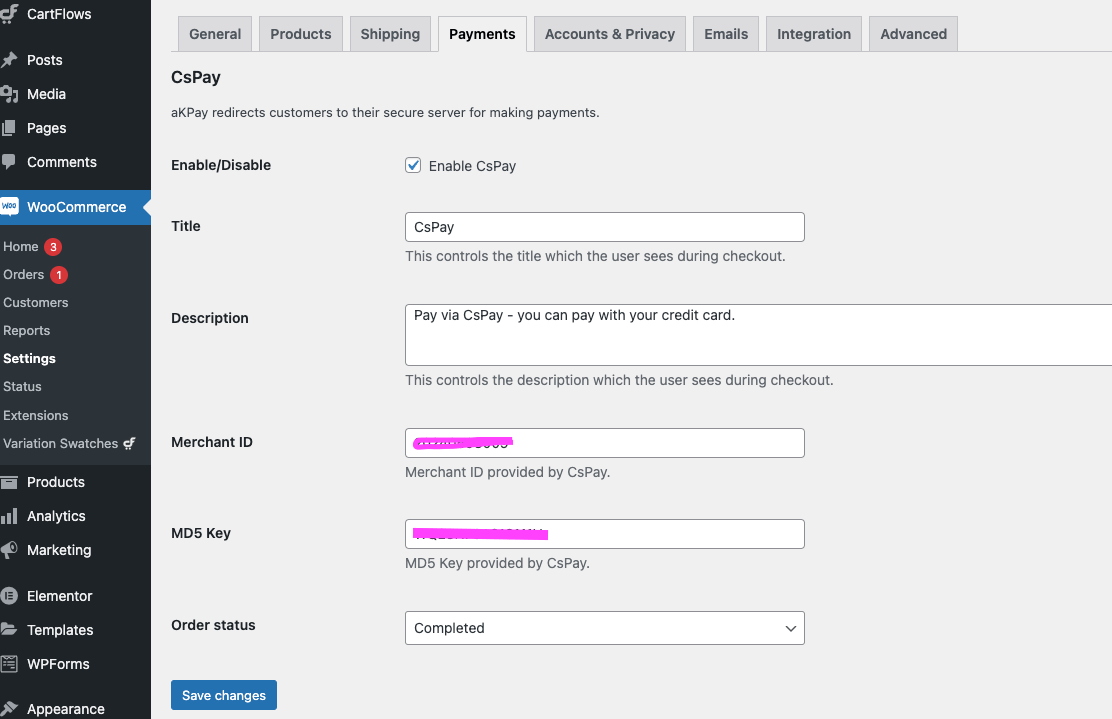The width and height of the screenshot is (1112, 719).
Task: Open the Extensions submenu link
Action: (35, 416)
